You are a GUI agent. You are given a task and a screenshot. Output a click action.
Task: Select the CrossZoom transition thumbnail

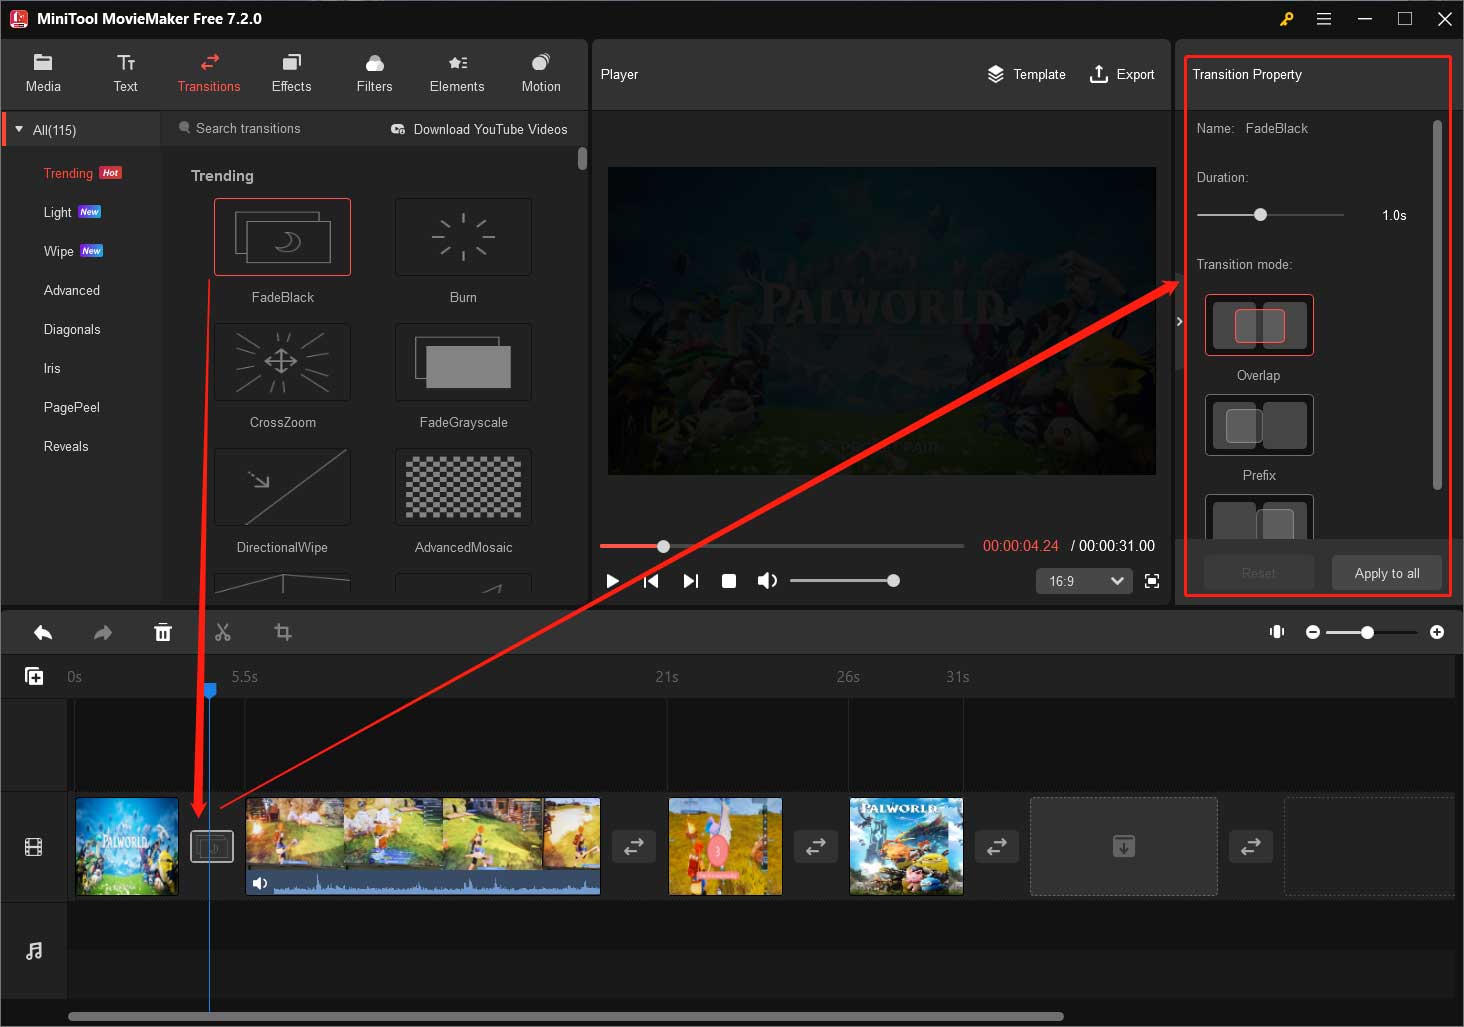point(283,362)
